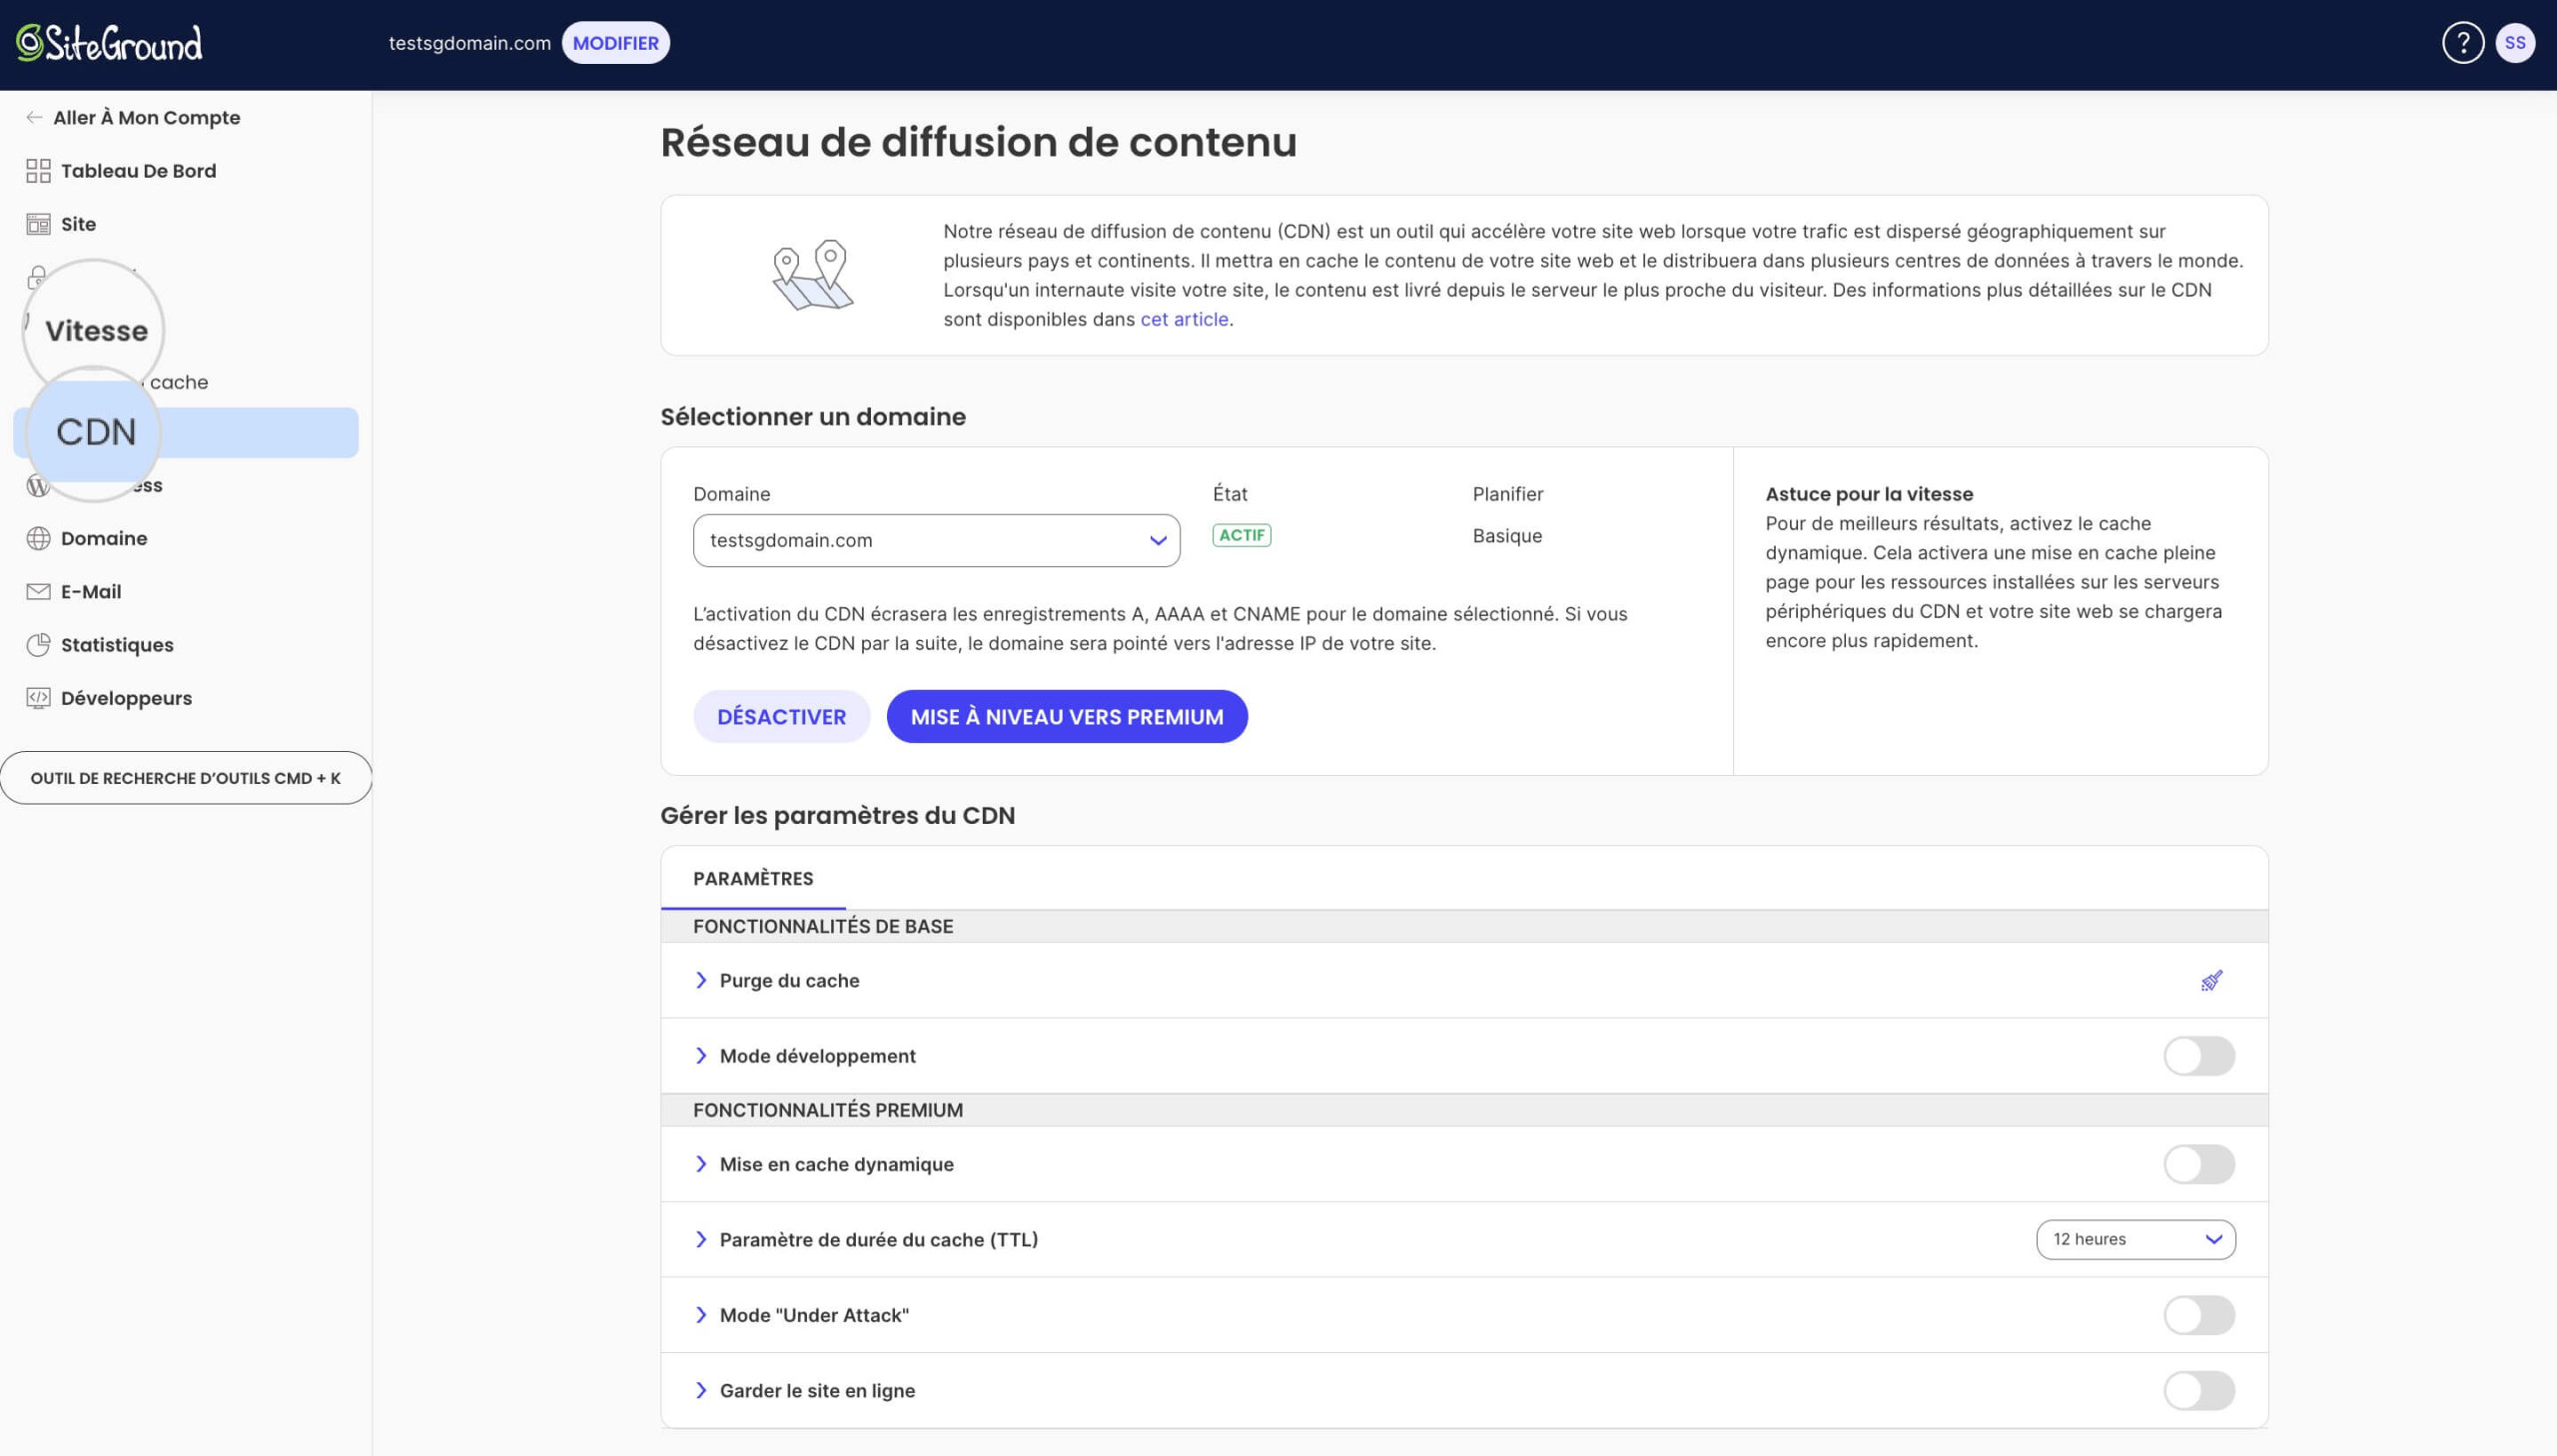This screenshot has height=1456, width=2557.
Task: Click the Sélectionner un domaine heading
Action: point(813,417)
